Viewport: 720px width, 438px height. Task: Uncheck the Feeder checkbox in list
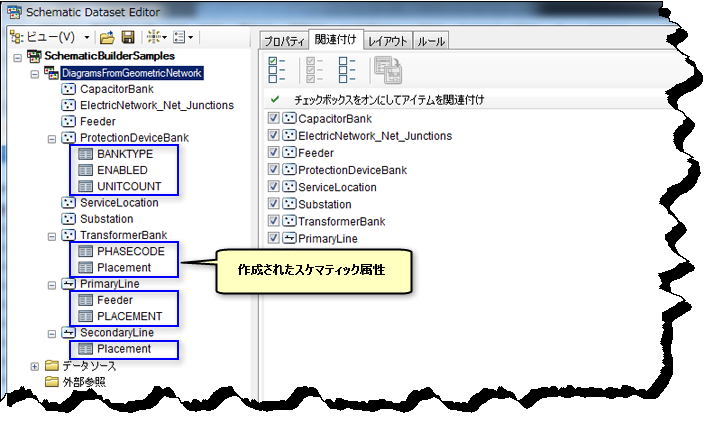(273, 152)
